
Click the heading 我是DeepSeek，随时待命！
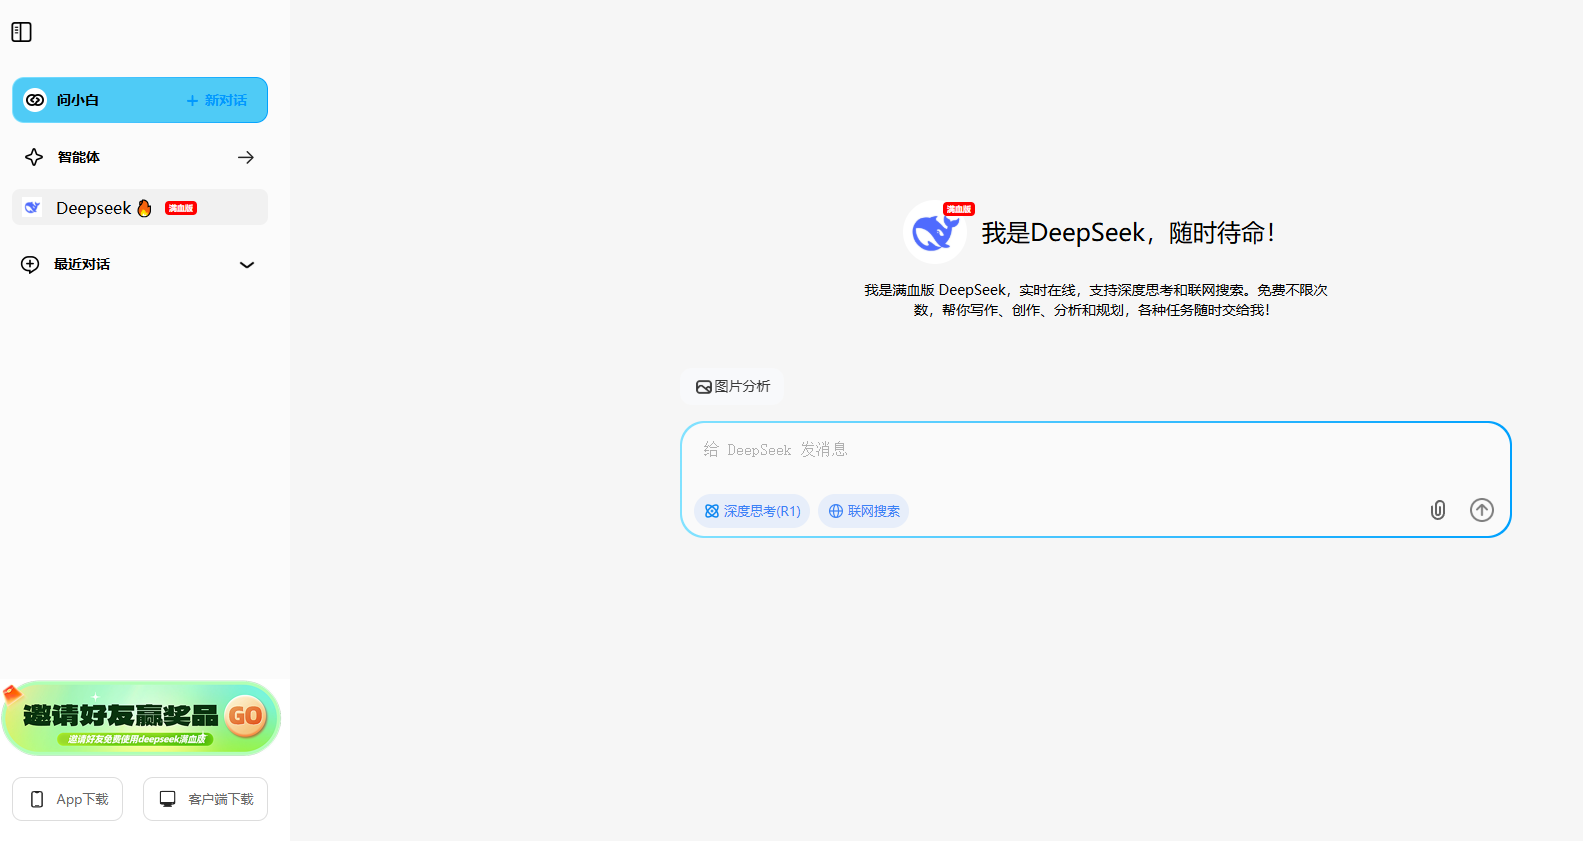coord(1129,233)
